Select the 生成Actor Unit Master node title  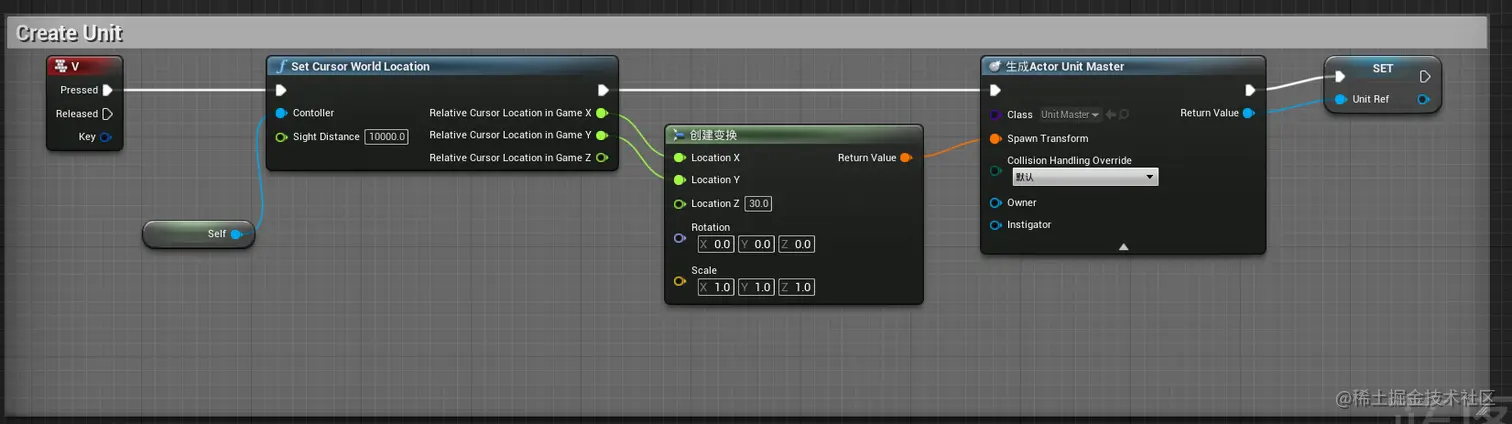[x=1065, y=67]
